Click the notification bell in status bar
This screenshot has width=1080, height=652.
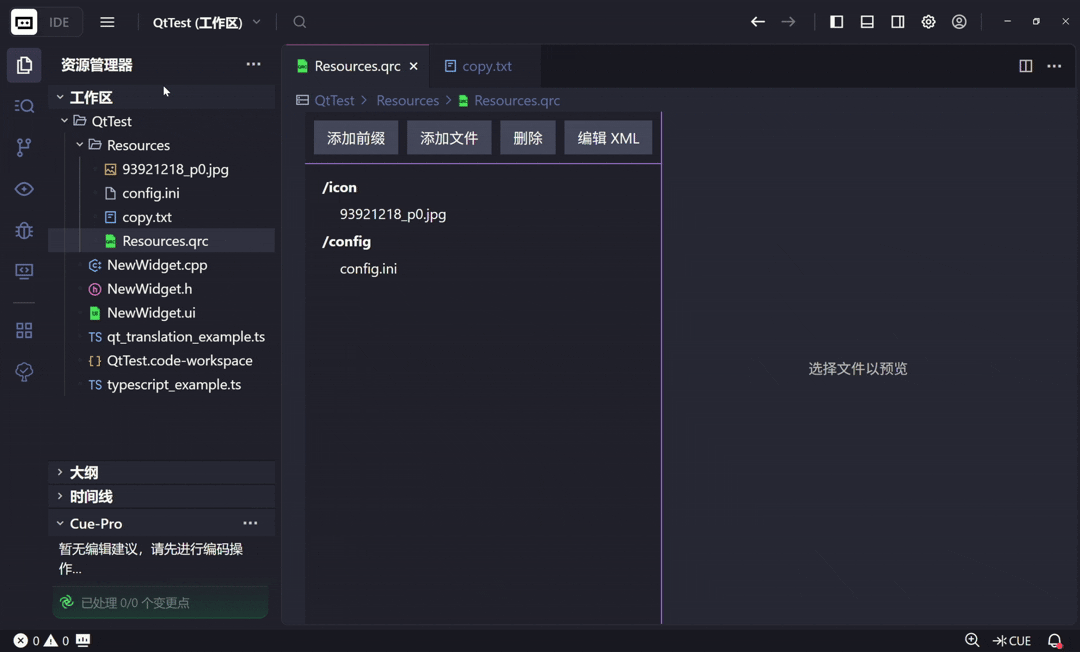[1054, 640]
